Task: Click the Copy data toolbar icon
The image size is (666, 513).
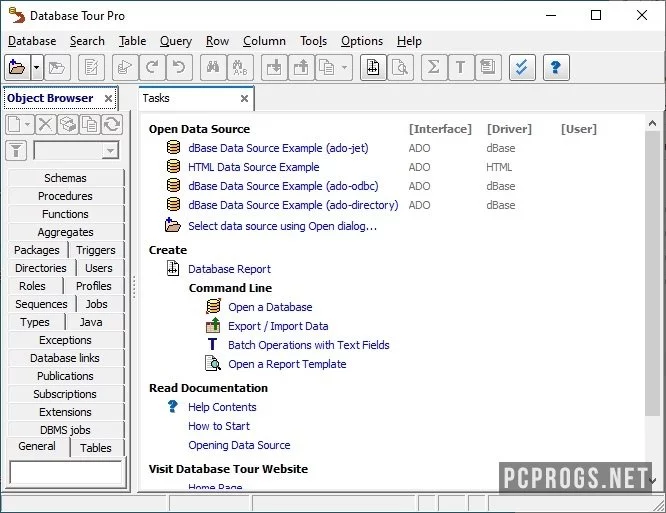Action: [327, 67]
